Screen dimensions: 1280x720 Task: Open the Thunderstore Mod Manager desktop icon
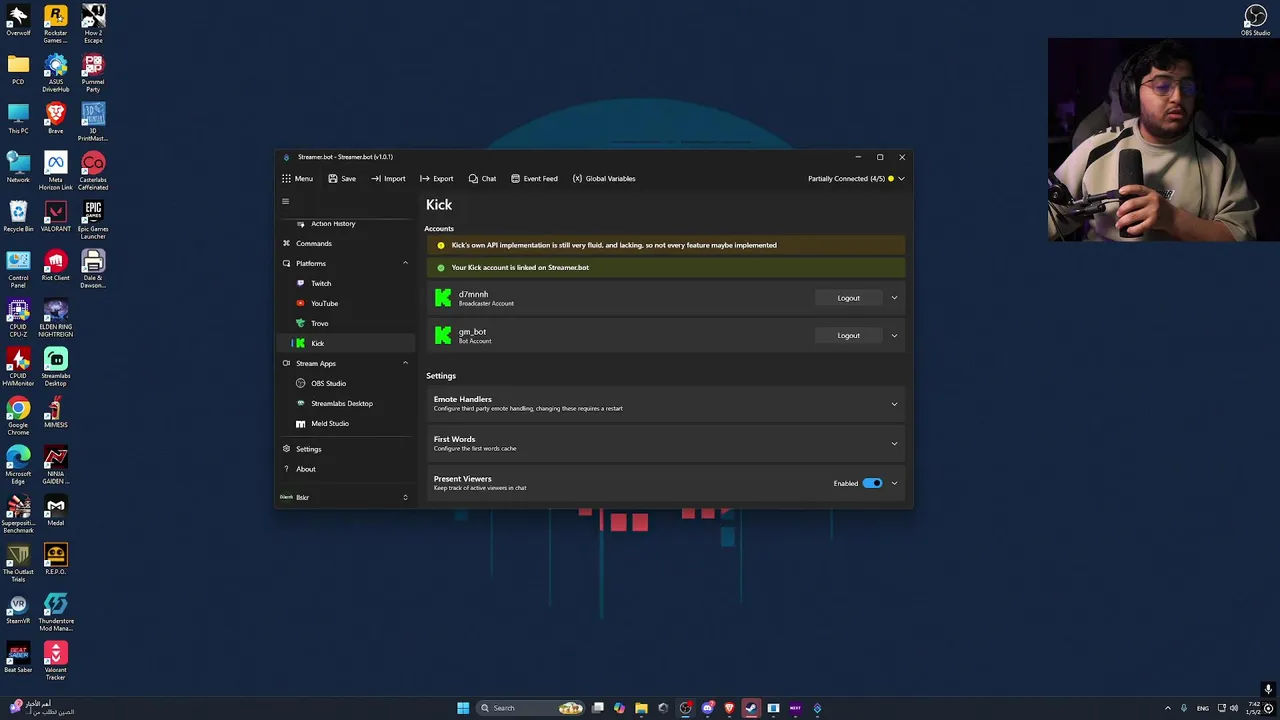click(x=56, y=612)
